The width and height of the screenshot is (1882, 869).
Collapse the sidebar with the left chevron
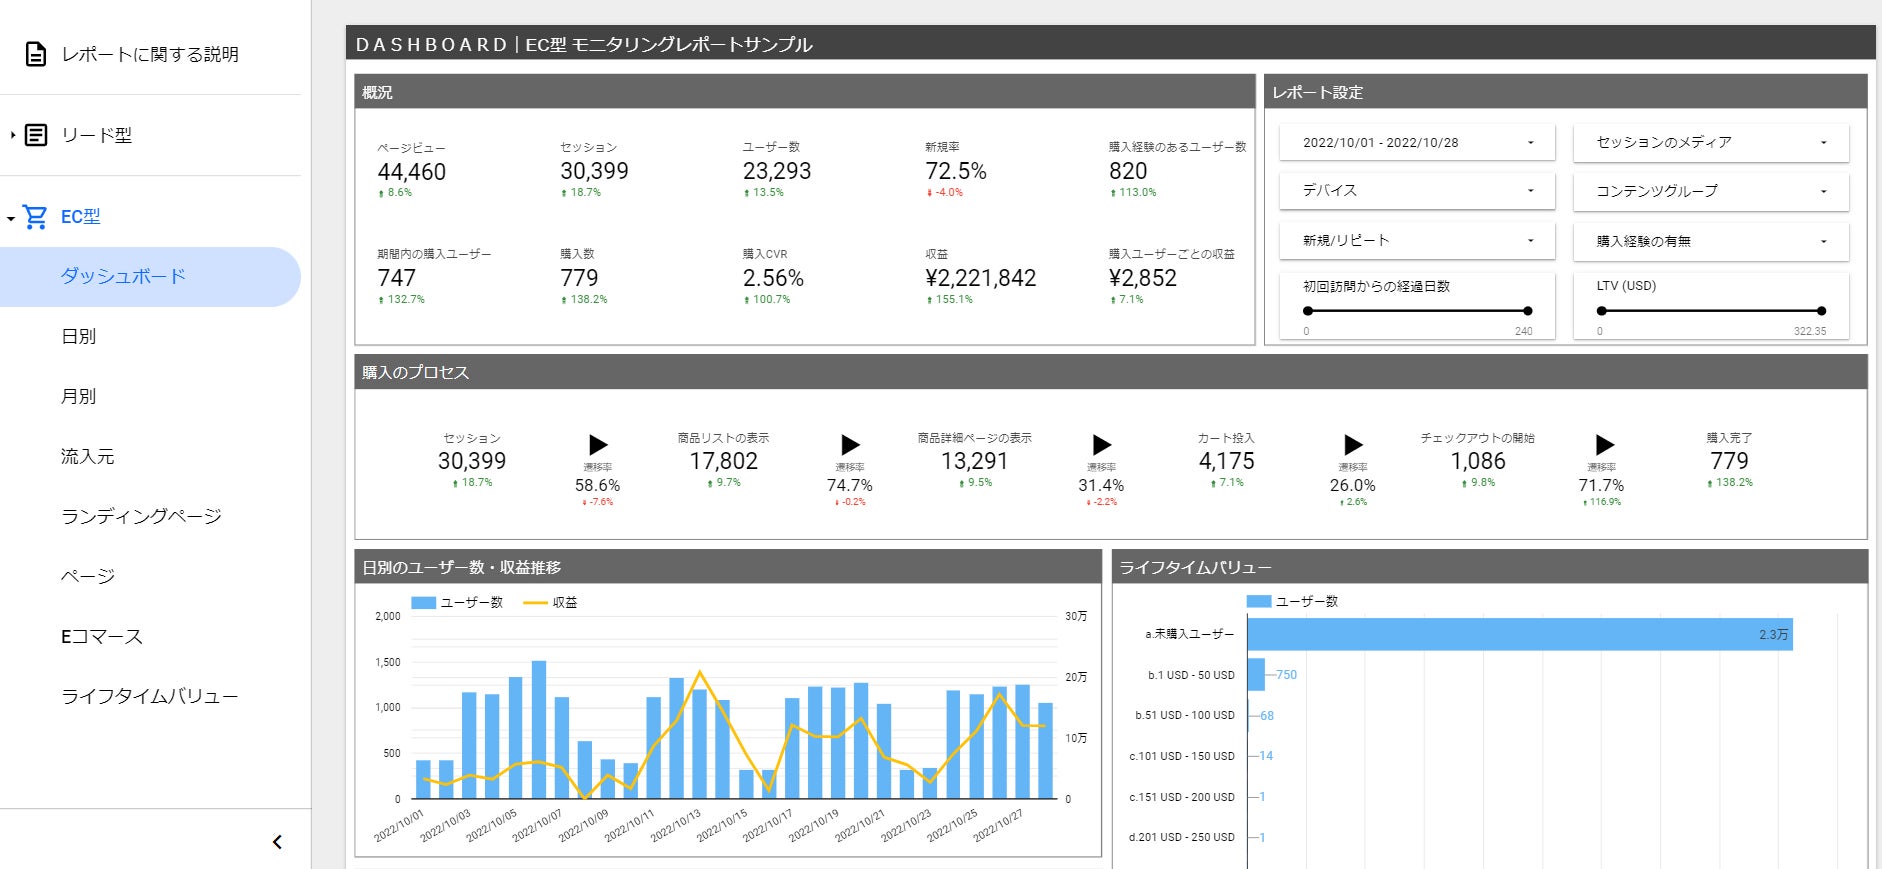pyautogui.click(x=277, y=842)
